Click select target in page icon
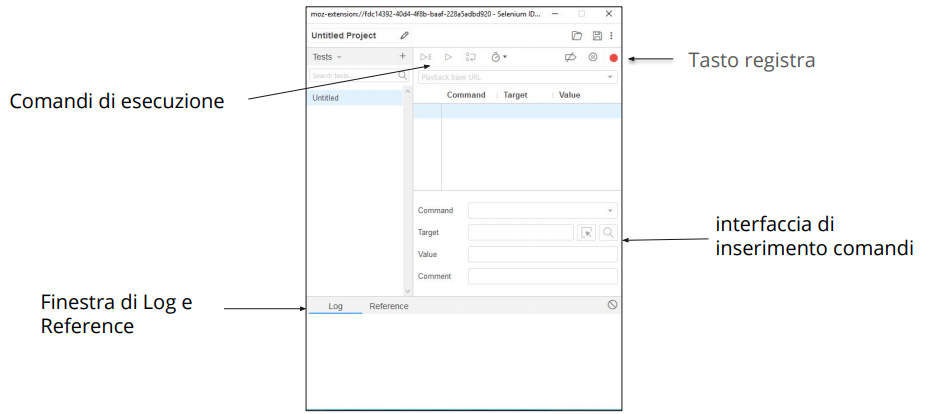The width and height of the screenshot is (930, 414). 587,233
